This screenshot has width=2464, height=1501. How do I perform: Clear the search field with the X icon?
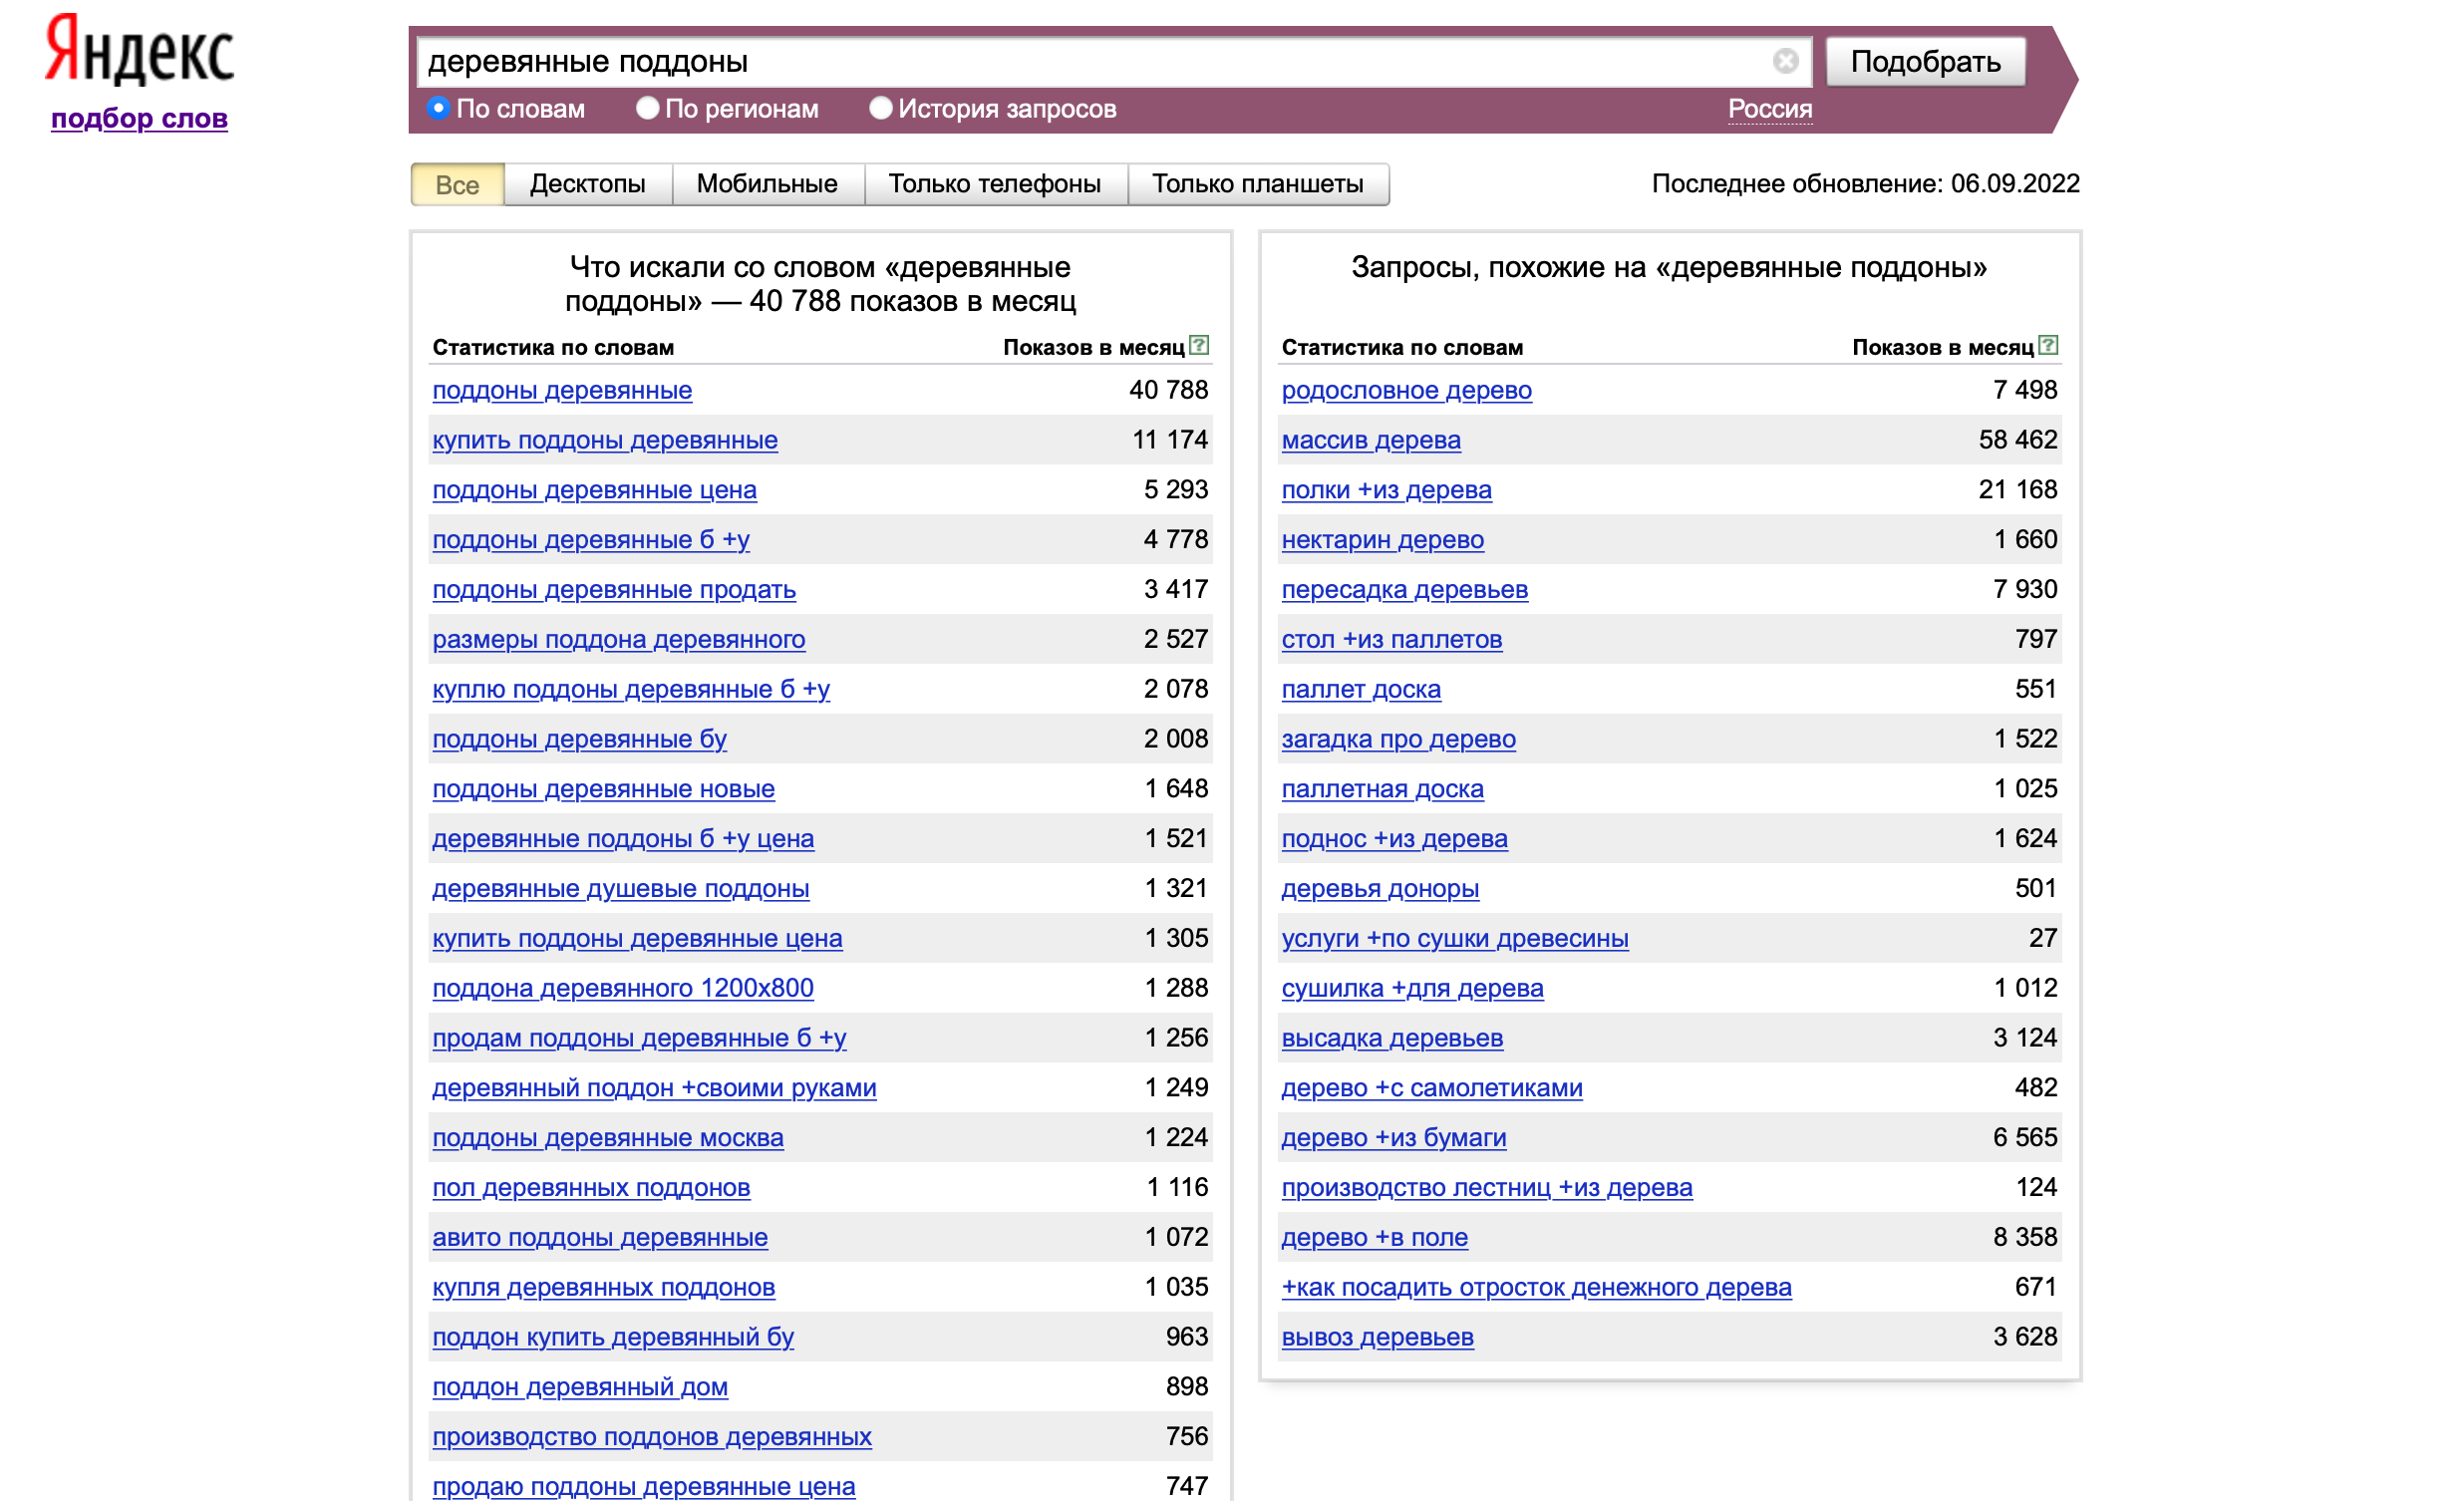pyautogui.click(x=1785, y=61)
